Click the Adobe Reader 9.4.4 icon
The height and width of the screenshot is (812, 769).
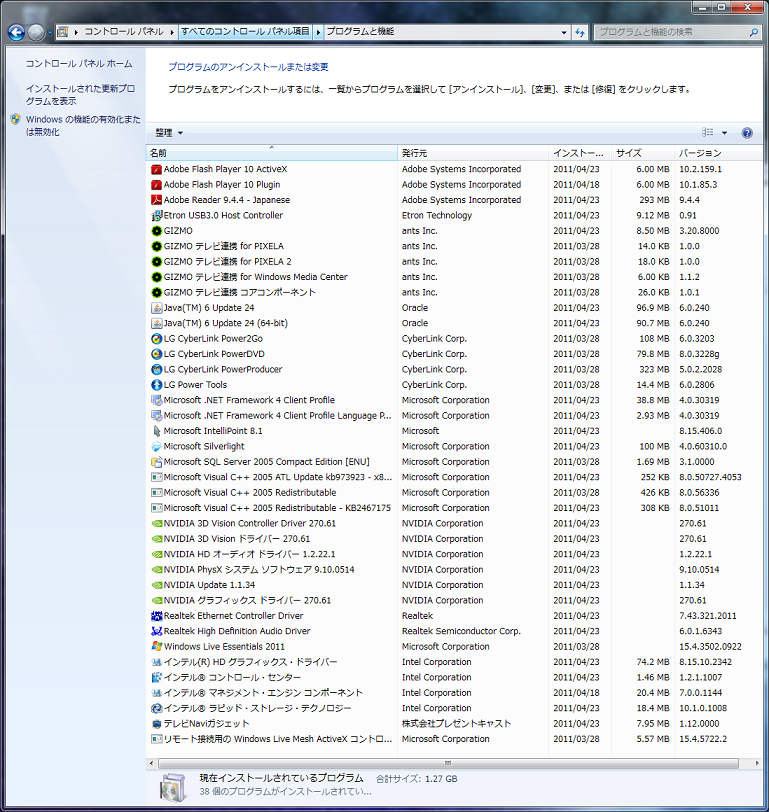(x=156, y=200)
